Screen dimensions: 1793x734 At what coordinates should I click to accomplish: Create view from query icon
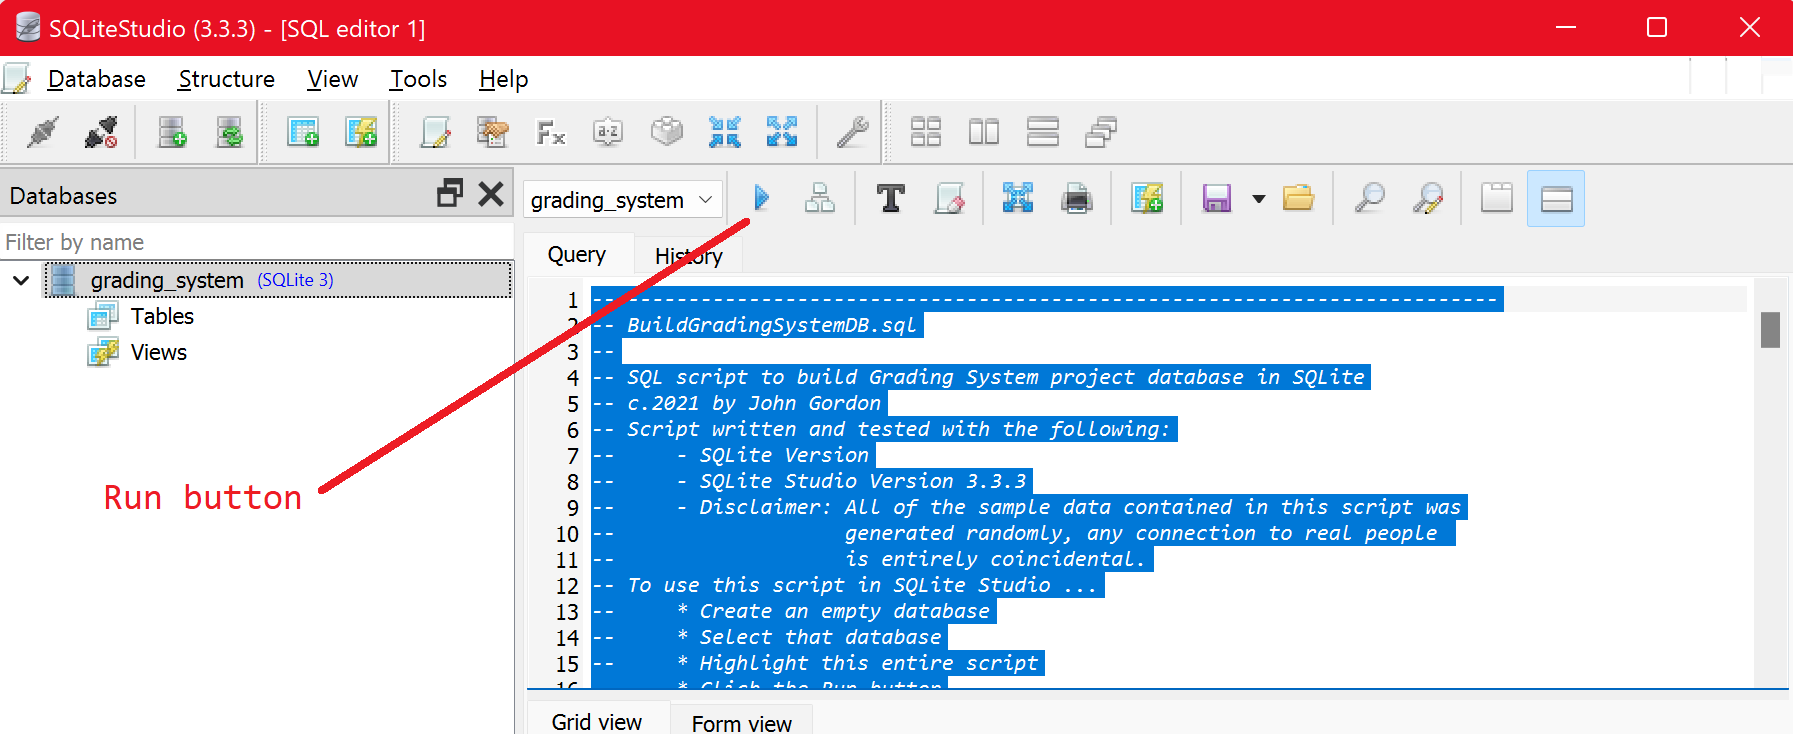(1147, 198)
